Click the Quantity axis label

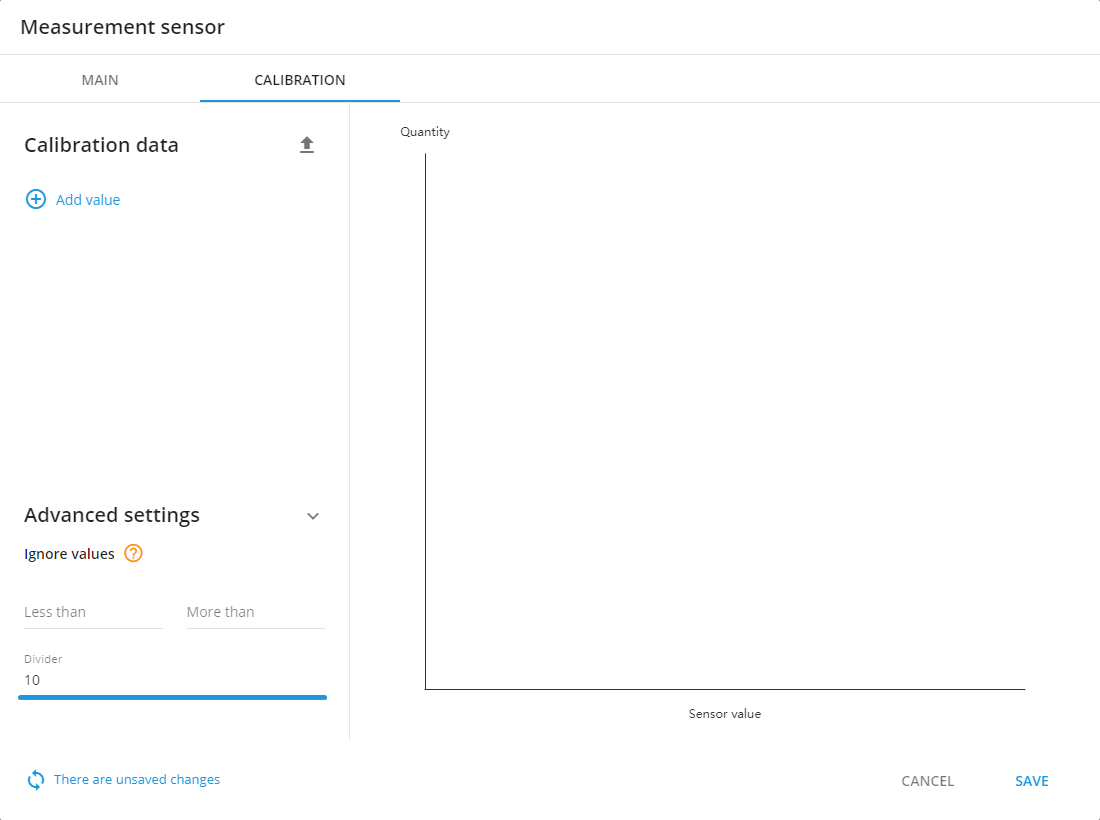point(424,132)
